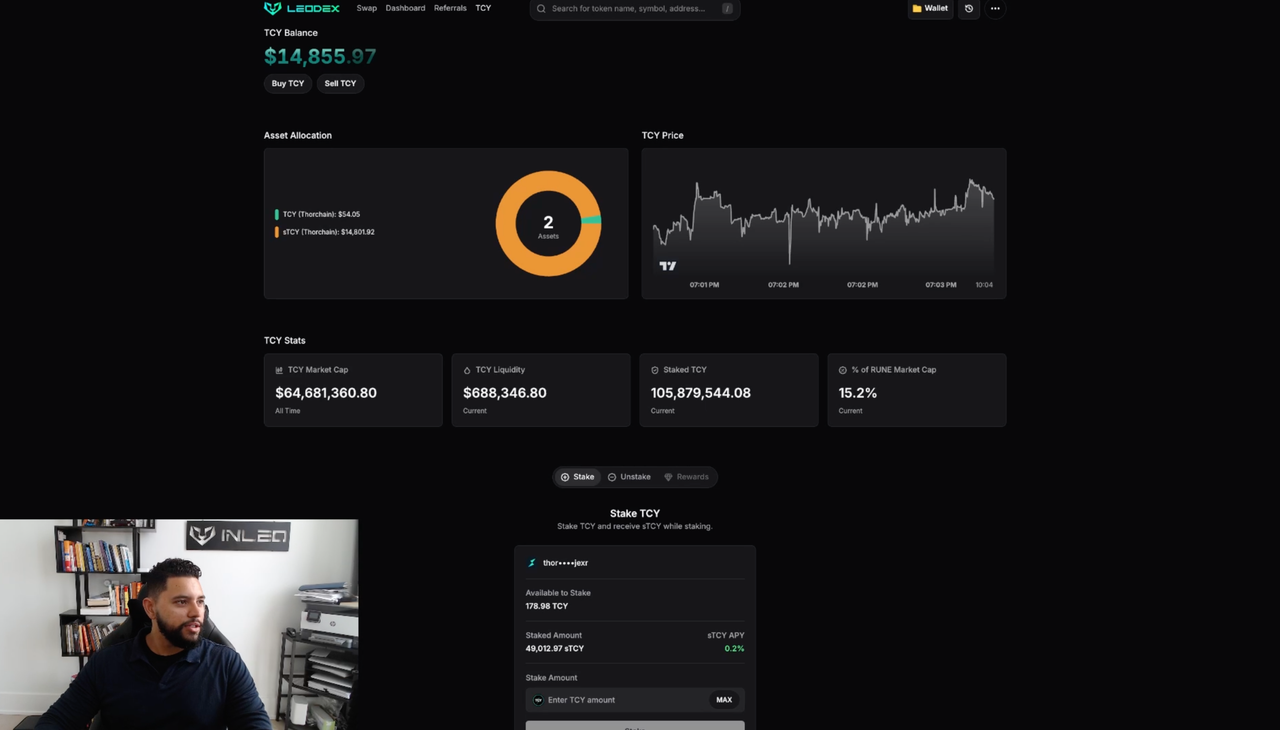This screenshot has width=1280, height=730.
Task: Focus the token search field
Action: pos(635,9)
